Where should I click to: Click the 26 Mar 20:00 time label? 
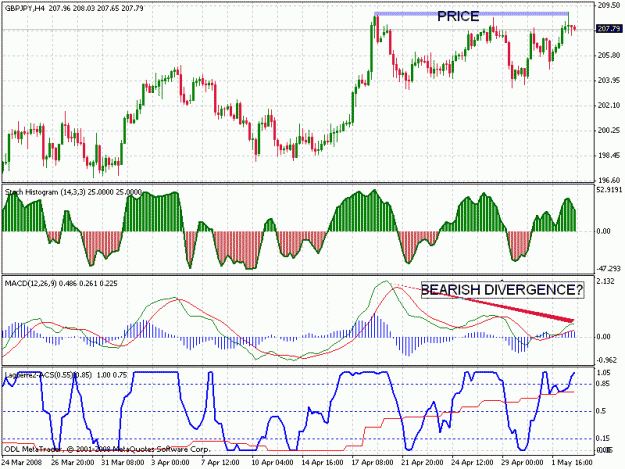73,462
